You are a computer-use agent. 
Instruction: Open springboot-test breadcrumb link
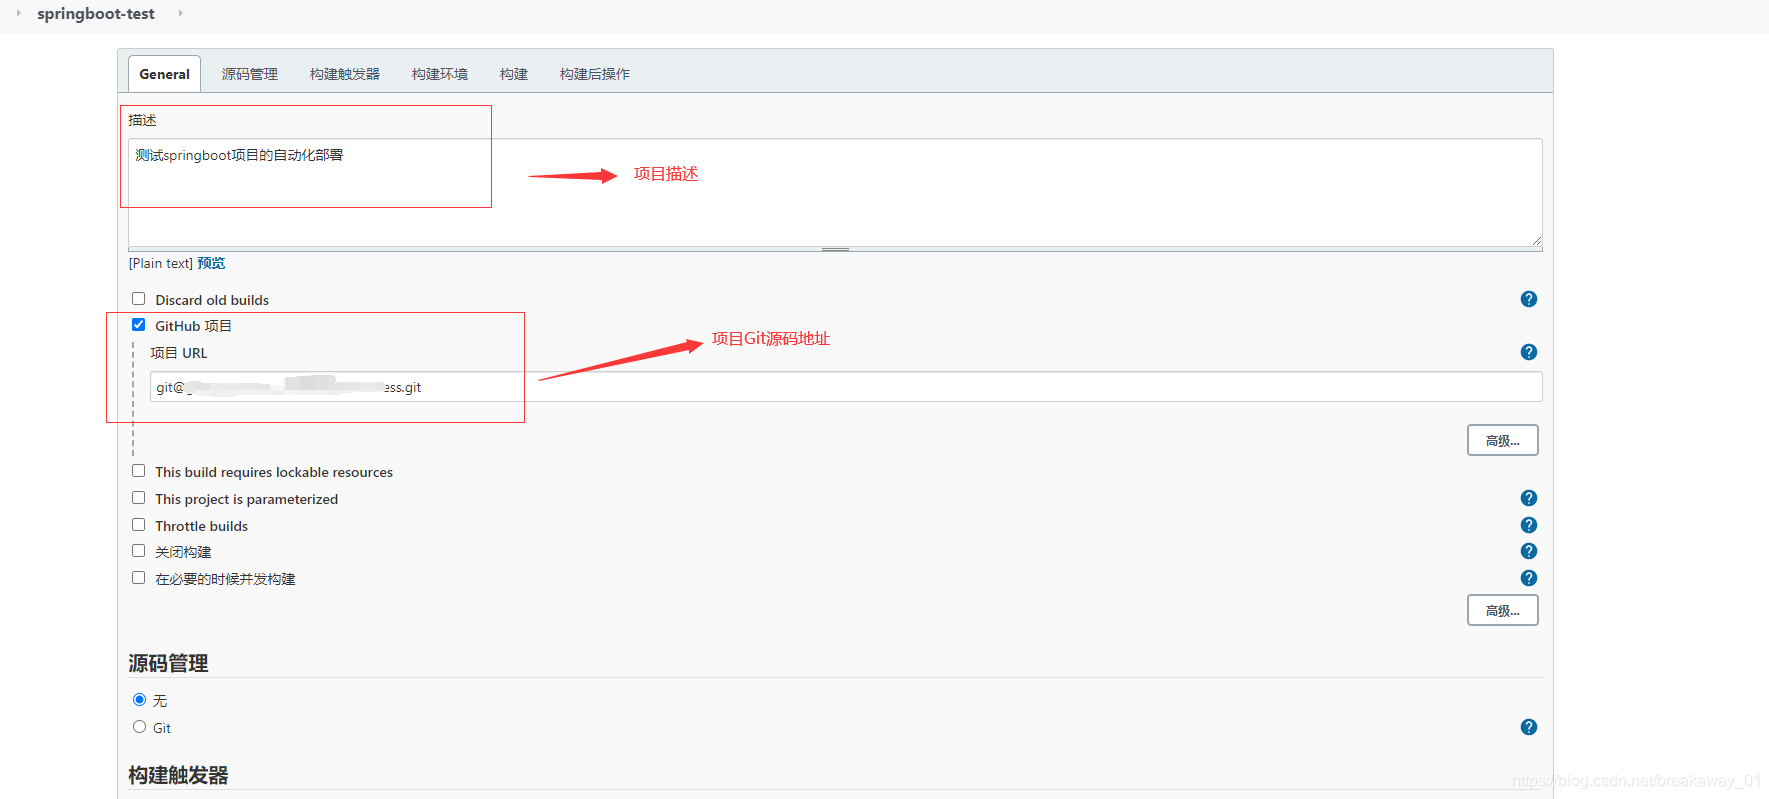[96, 14]
